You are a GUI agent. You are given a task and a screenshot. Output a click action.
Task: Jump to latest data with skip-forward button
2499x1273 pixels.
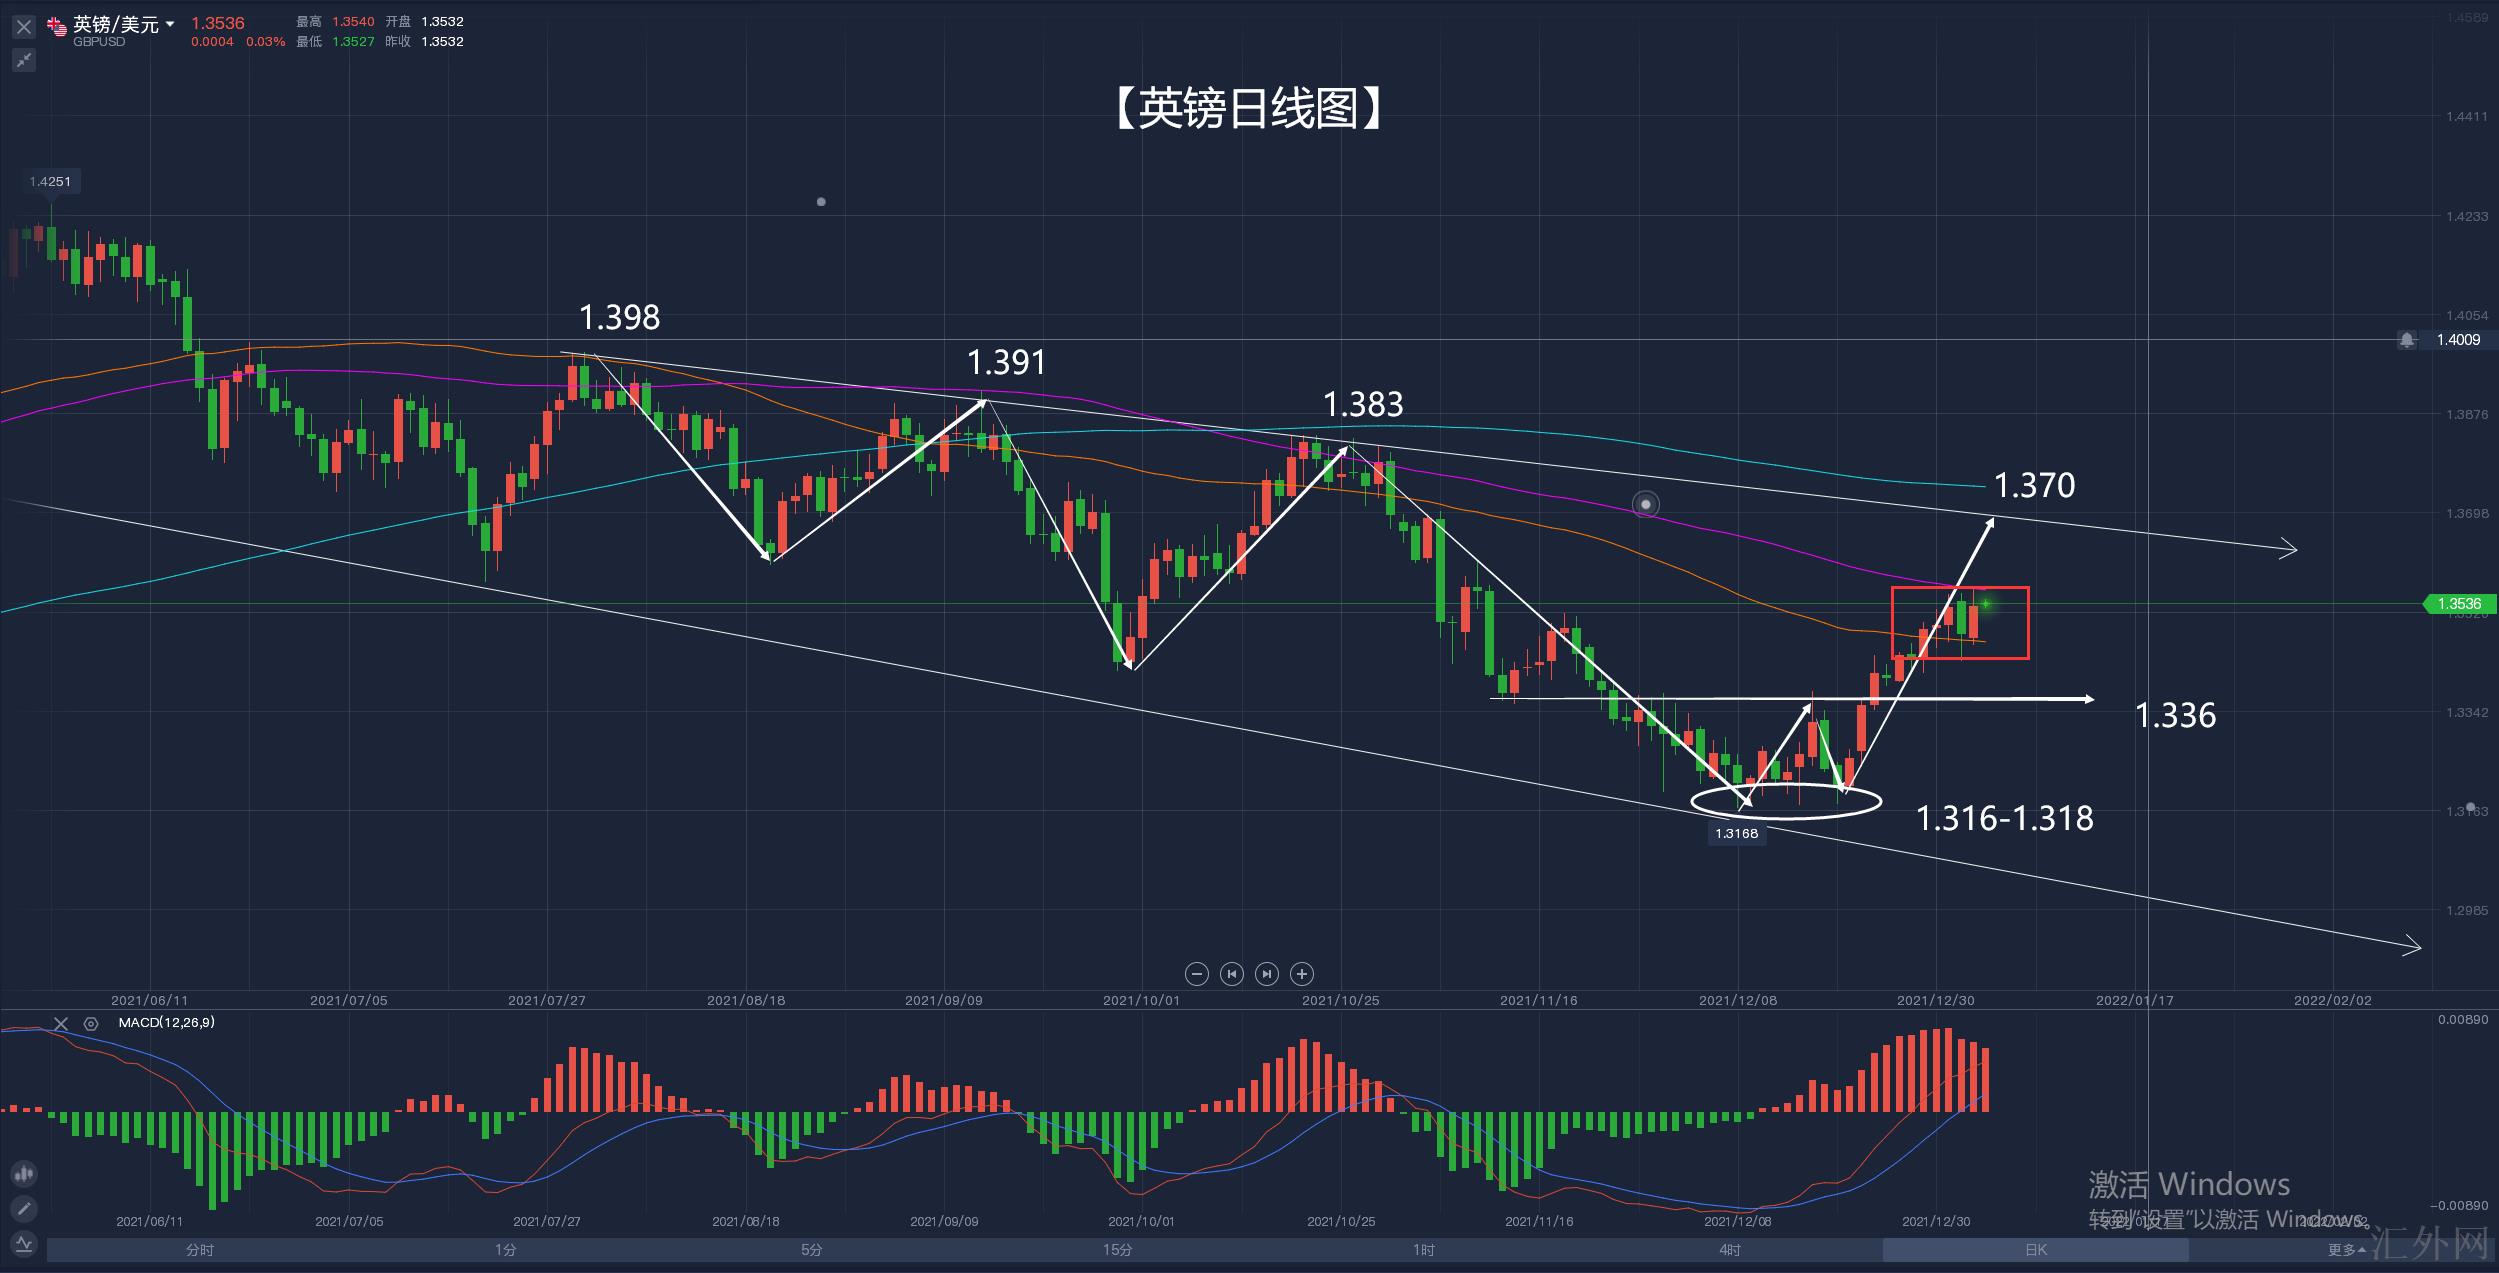pyautogui.click(x=1266, y=974)
